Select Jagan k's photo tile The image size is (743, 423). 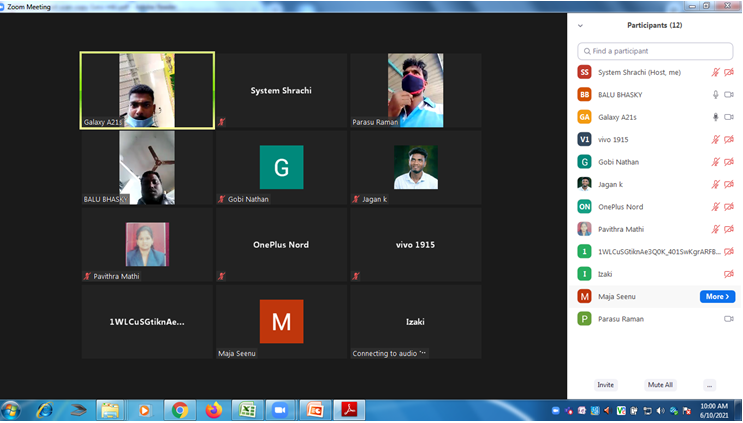[416, 168]
